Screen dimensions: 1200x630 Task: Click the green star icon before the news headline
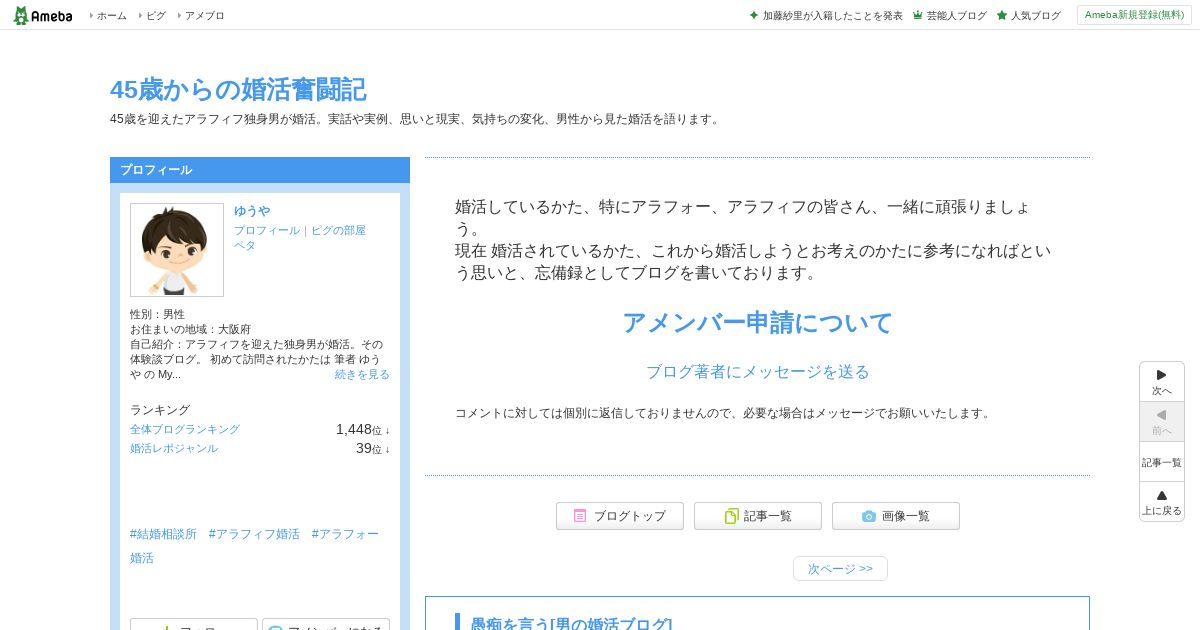pos(754,15)
